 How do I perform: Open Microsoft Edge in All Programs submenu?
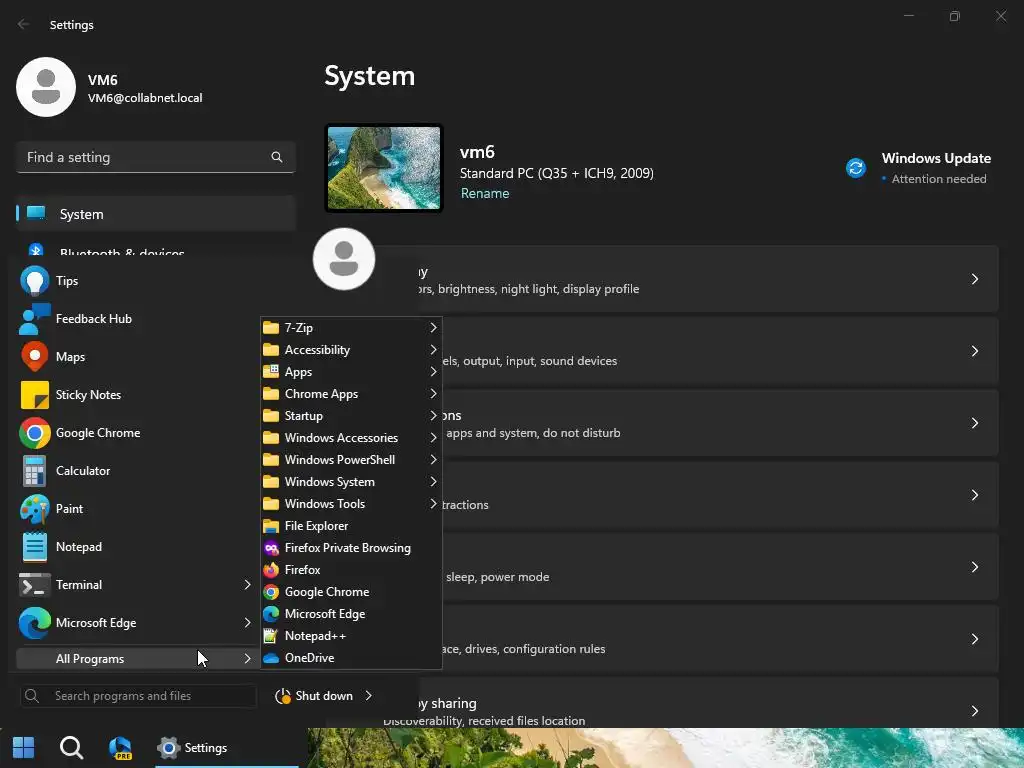(x=351, y=614)
